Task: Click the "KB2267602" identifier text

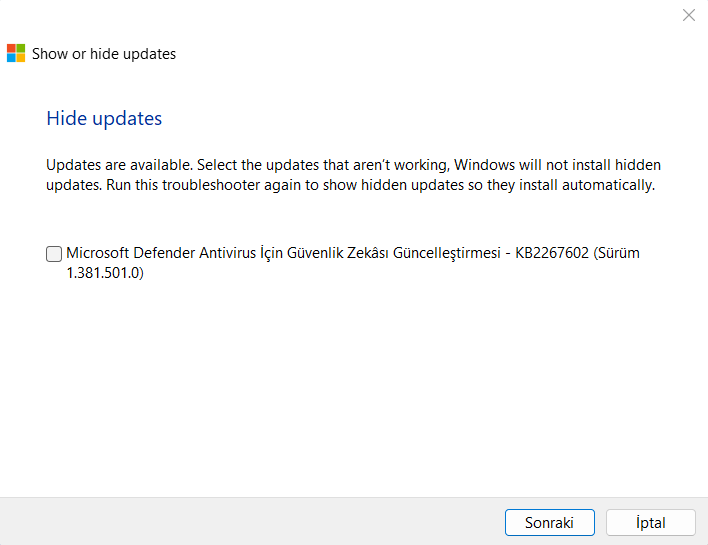Action: click(x=552, y=254)
